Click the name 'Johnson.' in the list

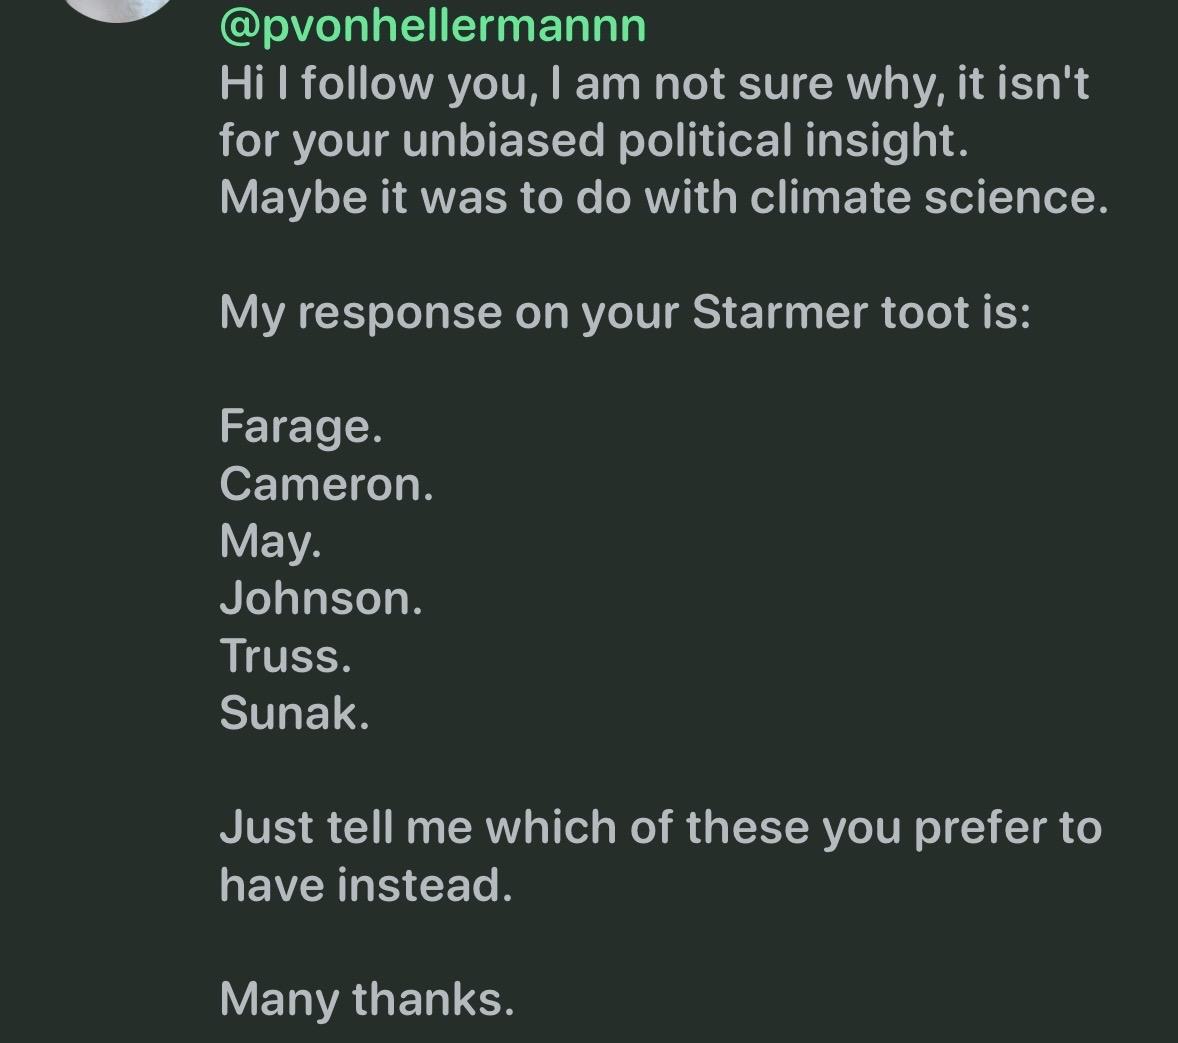[x=321, y=599]
